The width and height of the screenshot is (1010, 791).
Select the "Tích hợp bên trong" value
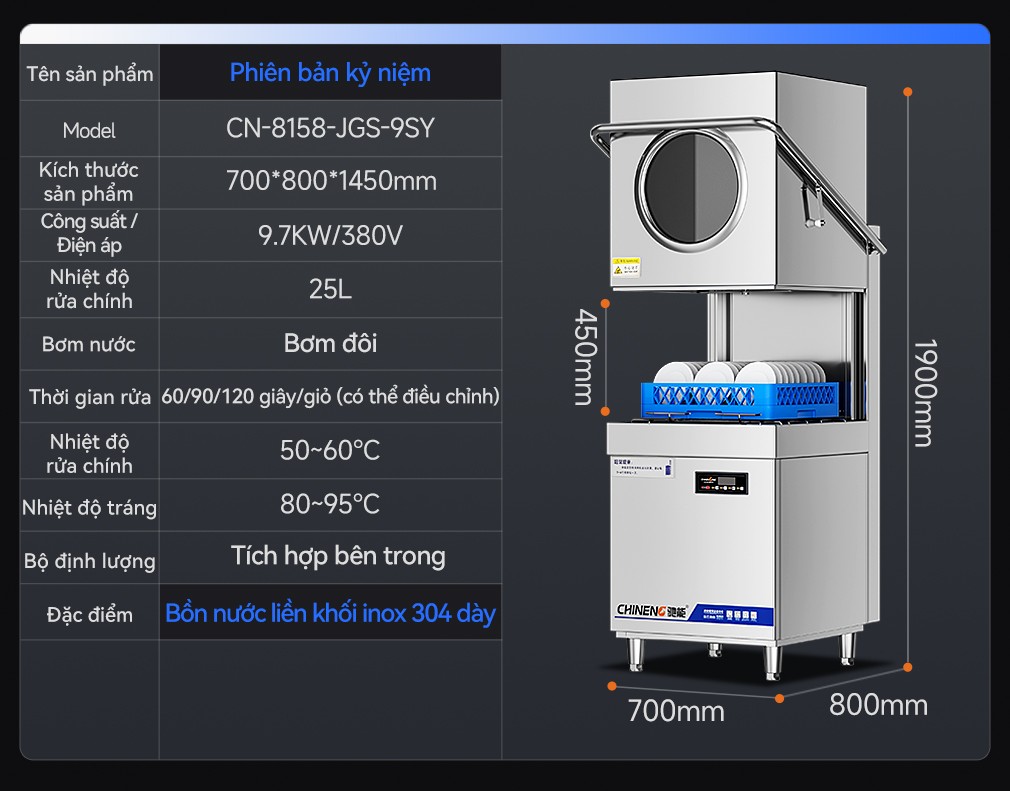point(338,556)
